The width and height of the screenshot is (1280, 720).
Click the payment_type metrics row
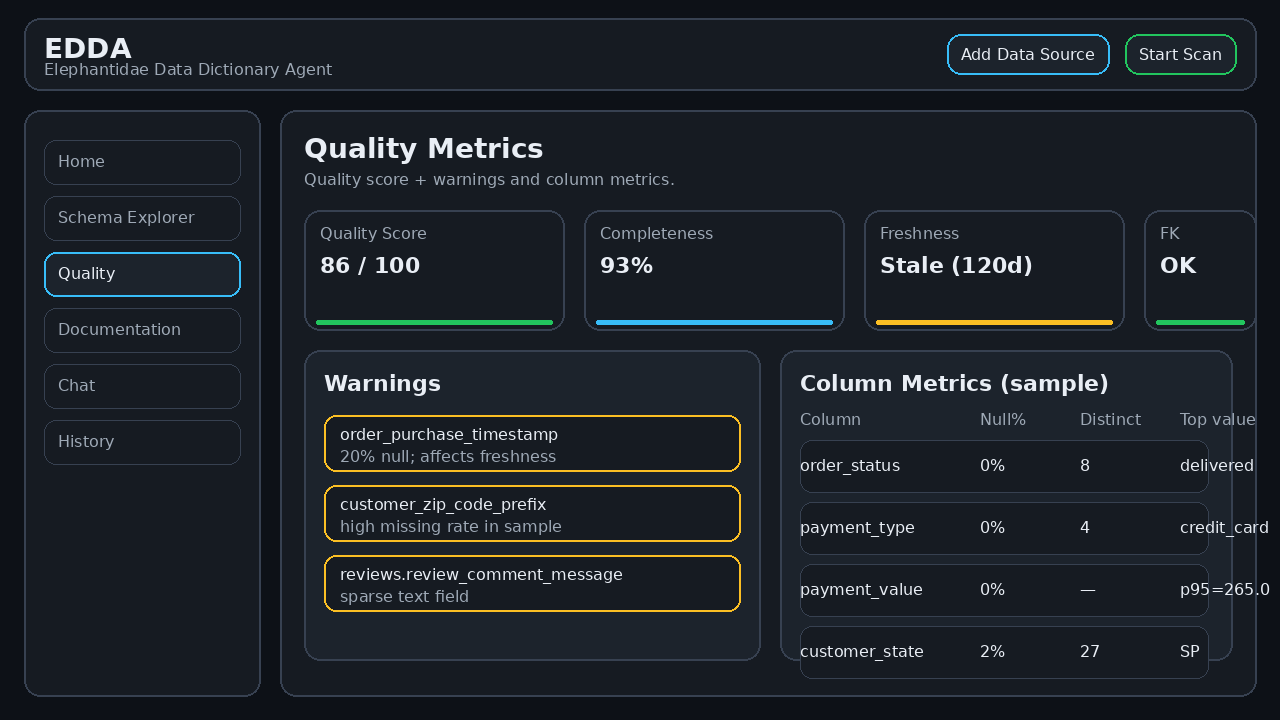pyautogui.click(x=1004, y=528)
